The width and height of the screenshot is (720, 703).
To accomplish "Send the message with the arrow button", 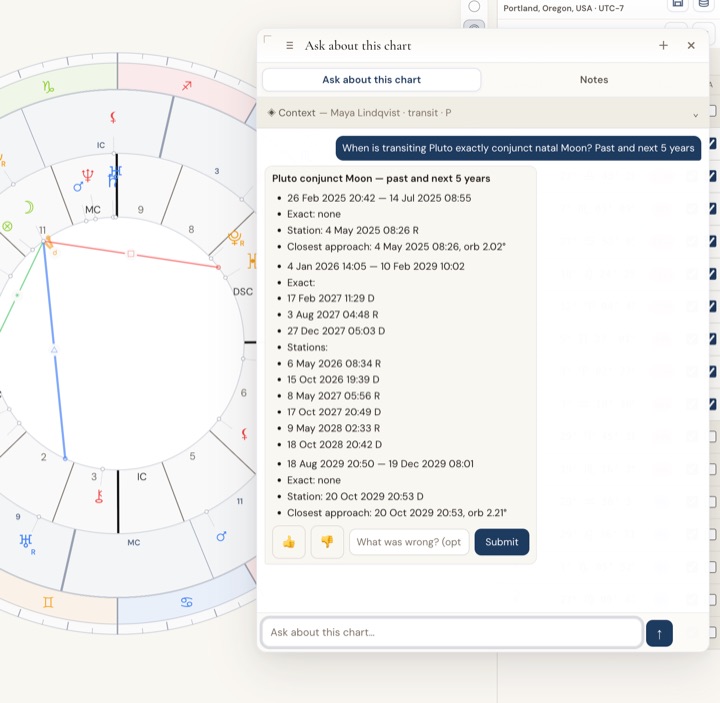I will click(659, 633).
